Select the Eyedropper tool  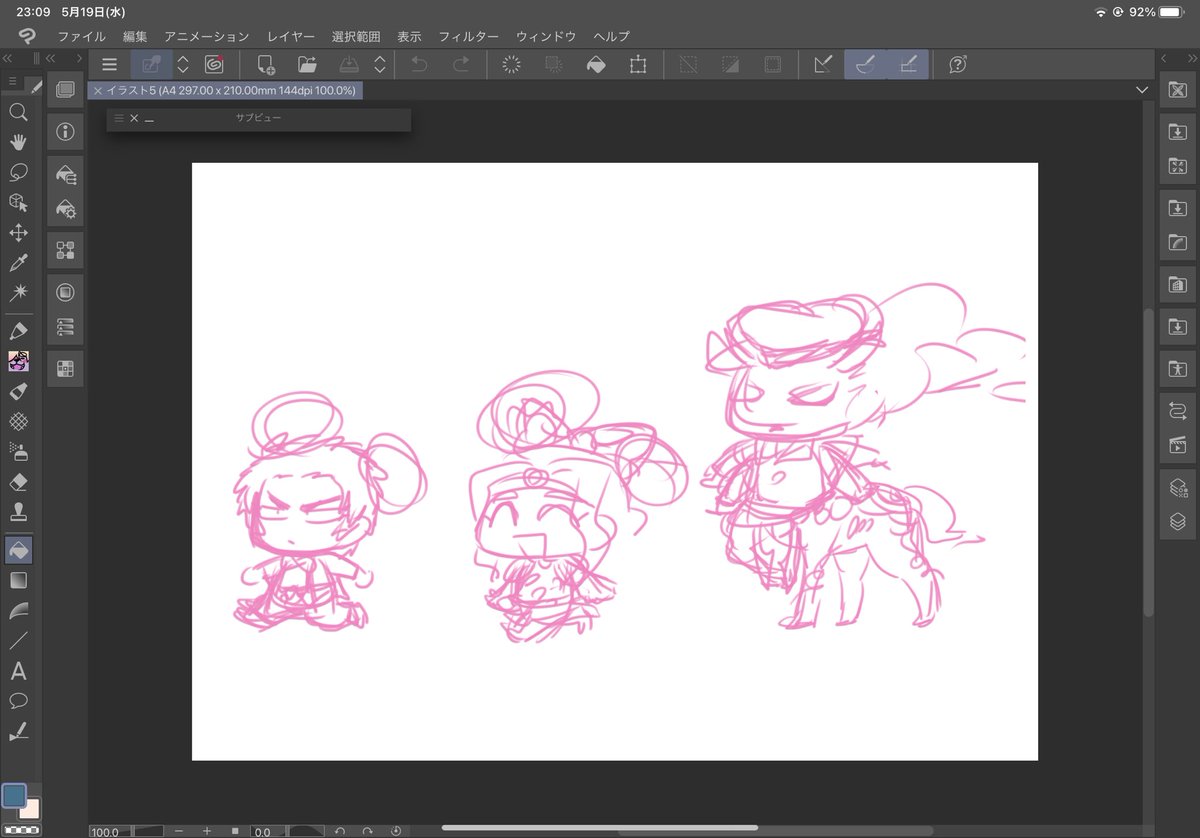(x=18, y=263)
